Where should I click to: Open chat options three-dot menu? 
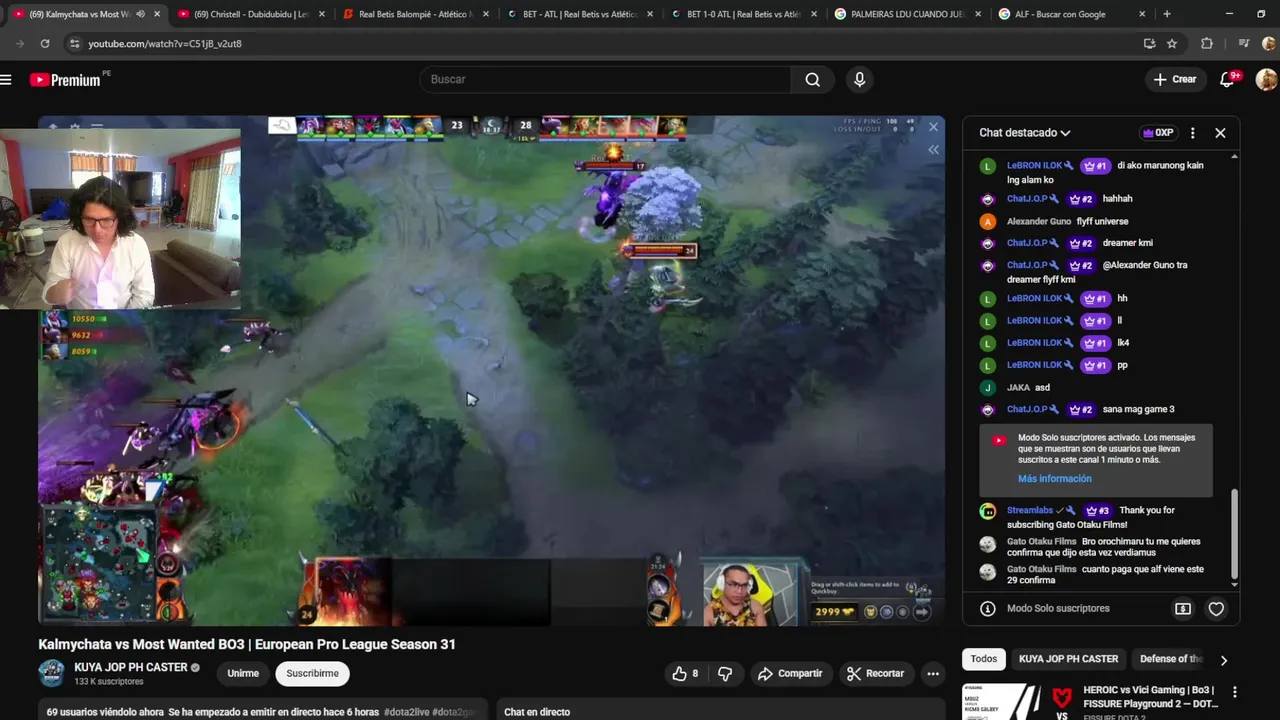(x=1192, y=133)
